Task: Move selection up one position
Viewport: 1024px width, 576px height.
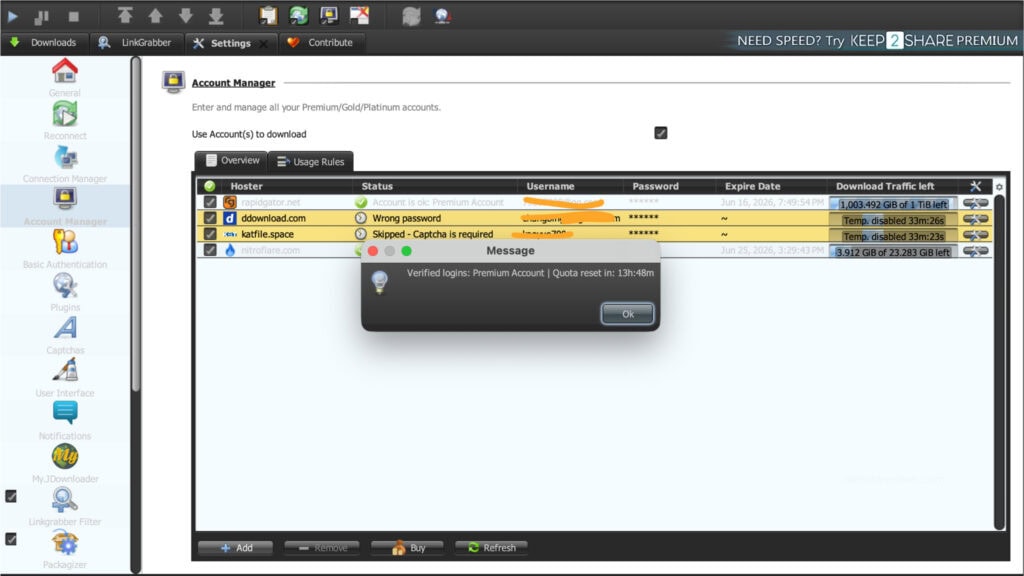Action: pyautogui.click(x=155, y=15)
